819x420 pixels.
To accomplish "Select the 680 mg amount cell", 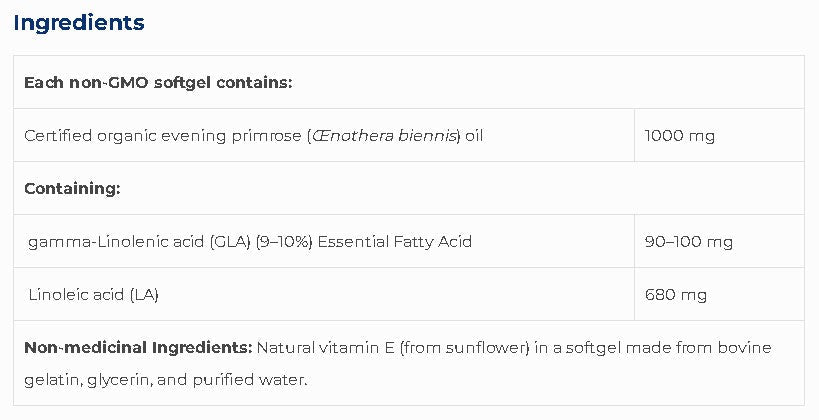I will [x=676, y=294].
